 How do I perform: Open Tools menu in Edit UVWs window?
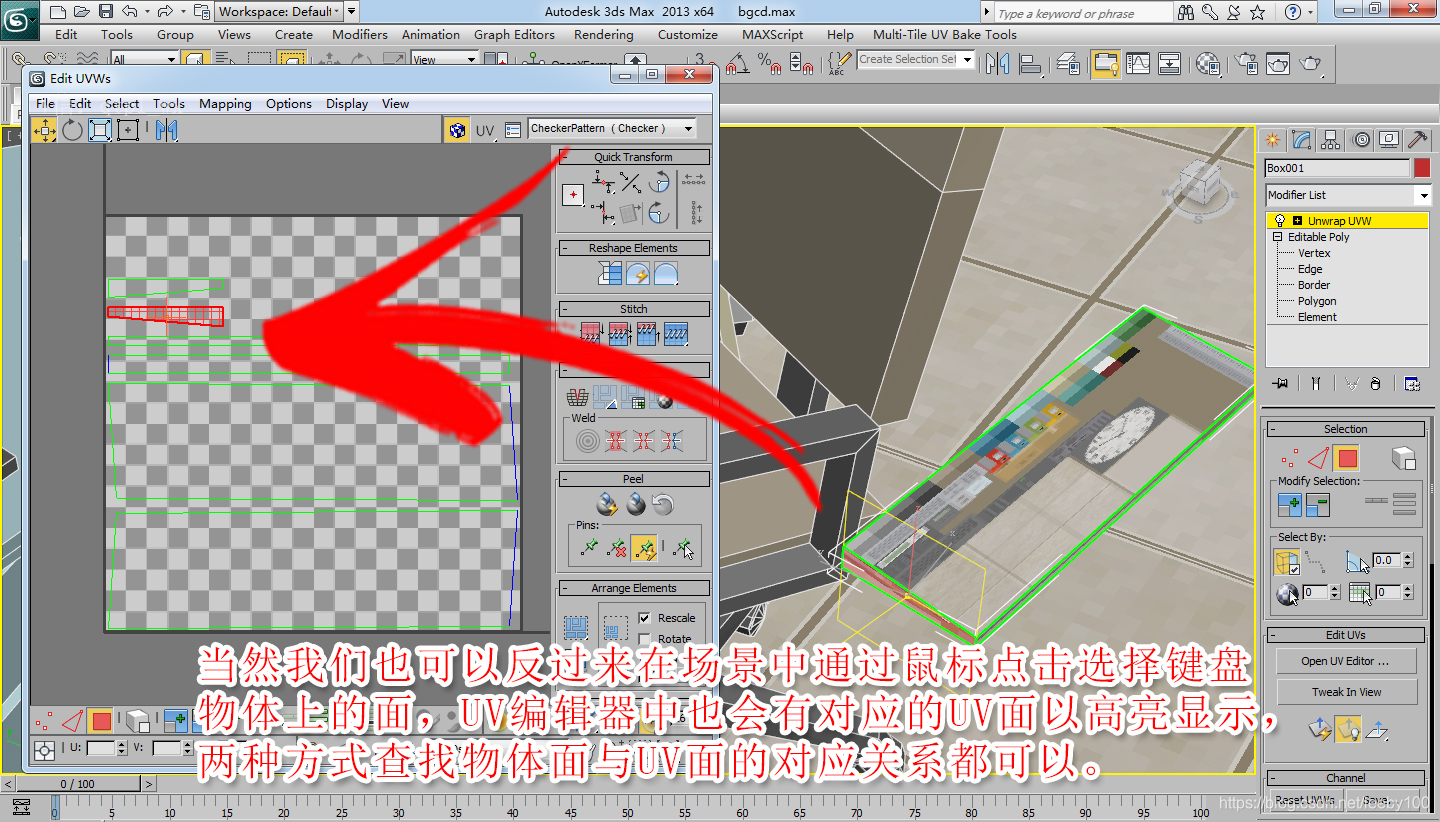169,104
